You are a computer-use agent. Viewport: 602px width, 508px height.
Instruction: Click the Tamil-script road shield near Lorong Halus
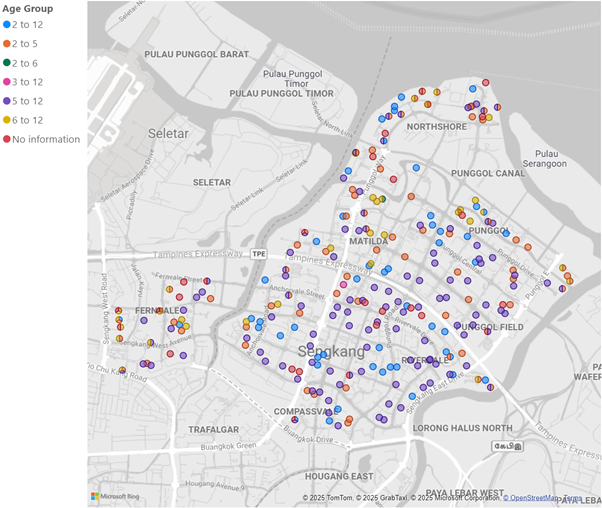click(508, 446)
